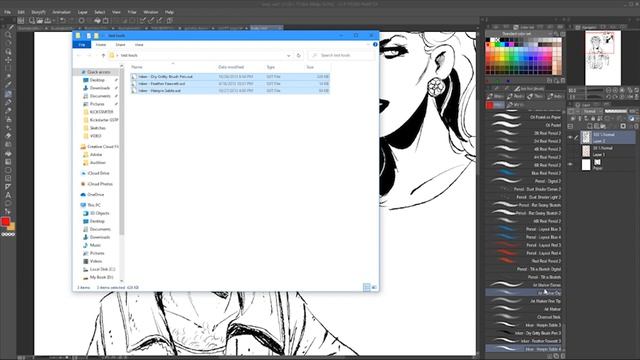Select the Charcoal Stick brush

pos(523,317)
